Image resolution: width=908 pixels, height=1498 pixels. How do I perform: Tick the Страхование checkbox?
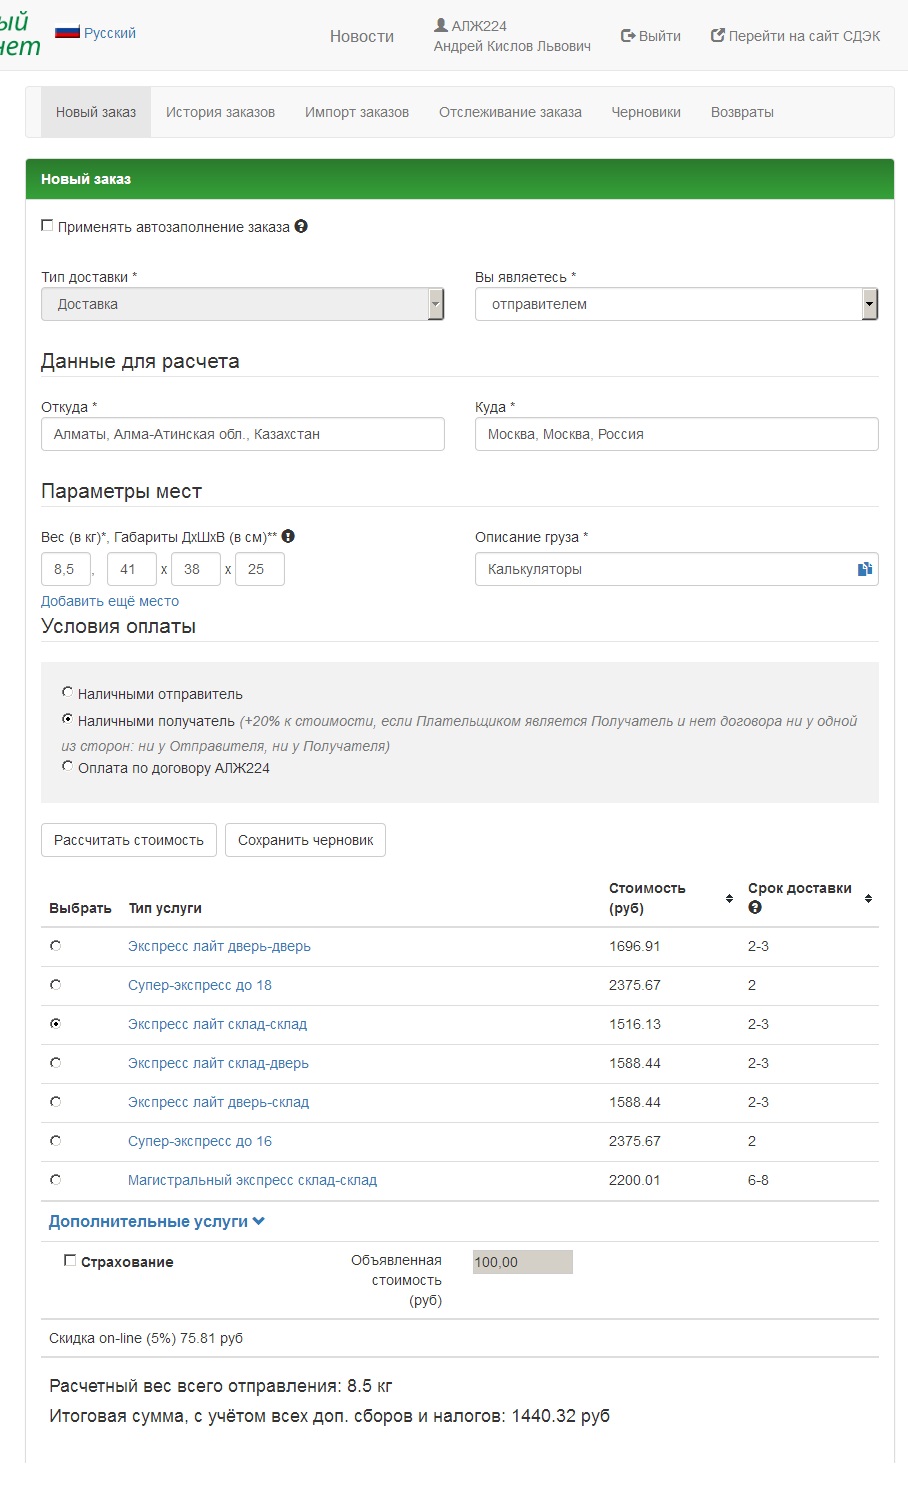pos(70,1261)
